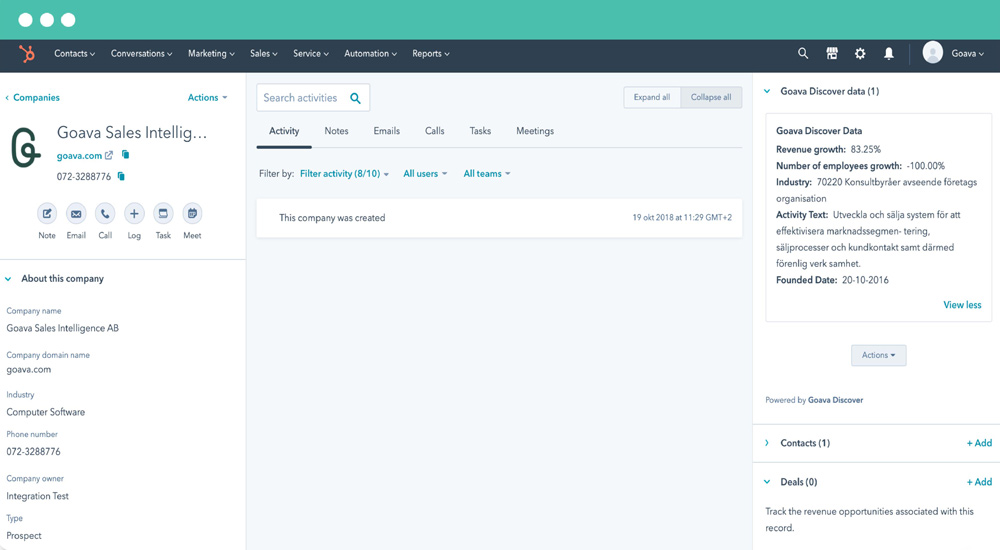The height and width of the screenshot is (550, 1000).
Task: Schedule a meeting with Meet icon
Action: click(x=192, y=214)
